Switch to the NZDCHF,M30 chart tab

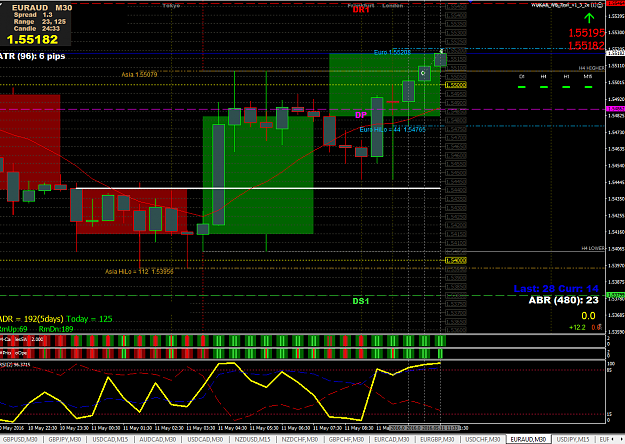pyautogui.click(x=299, y=439)
